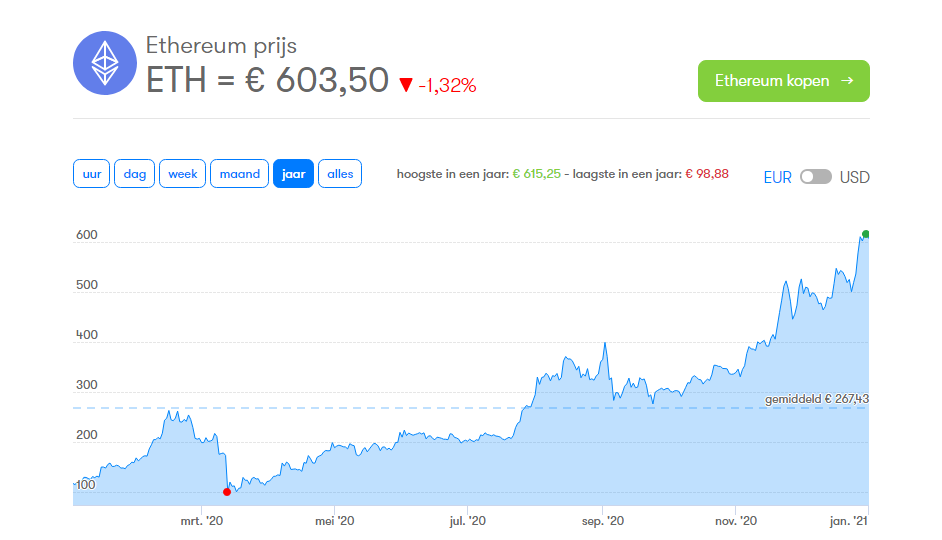This screenshot has width=942, height=540.
Task: Toggle the EUR/USD currency switch
Action: tap(816, 177)
